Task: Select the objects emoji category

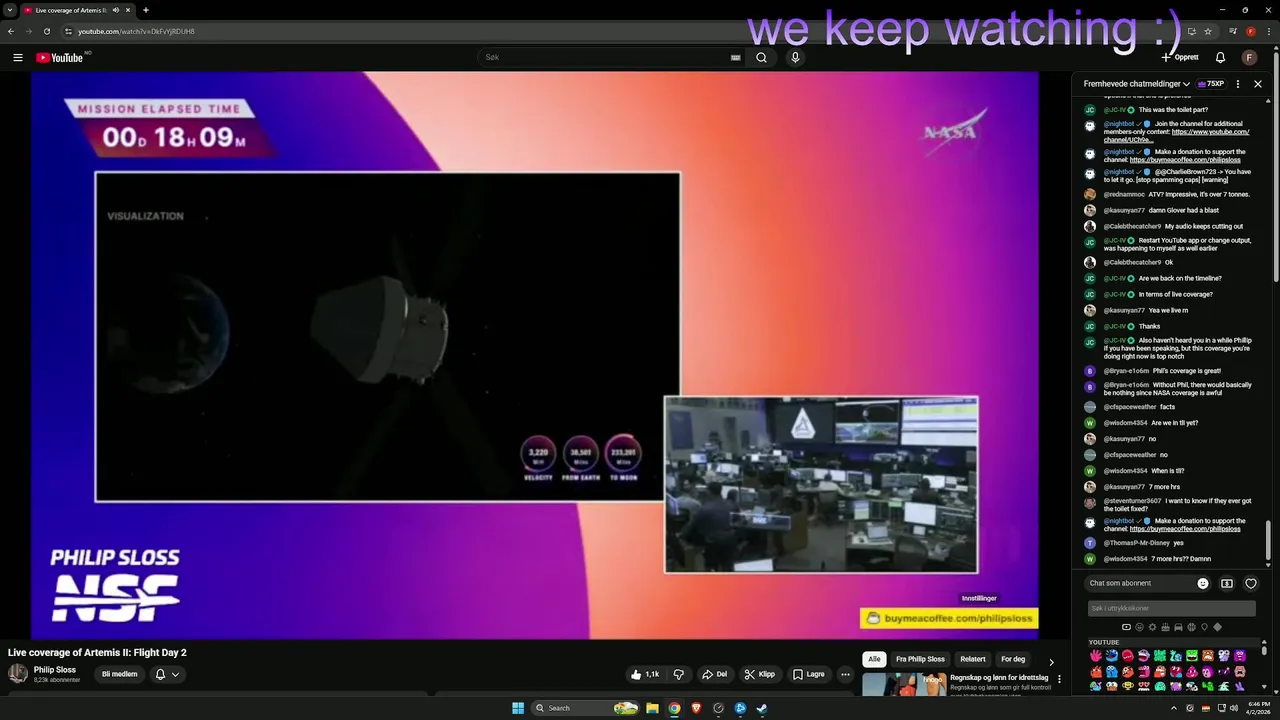Action: [x=1204, y=627]
